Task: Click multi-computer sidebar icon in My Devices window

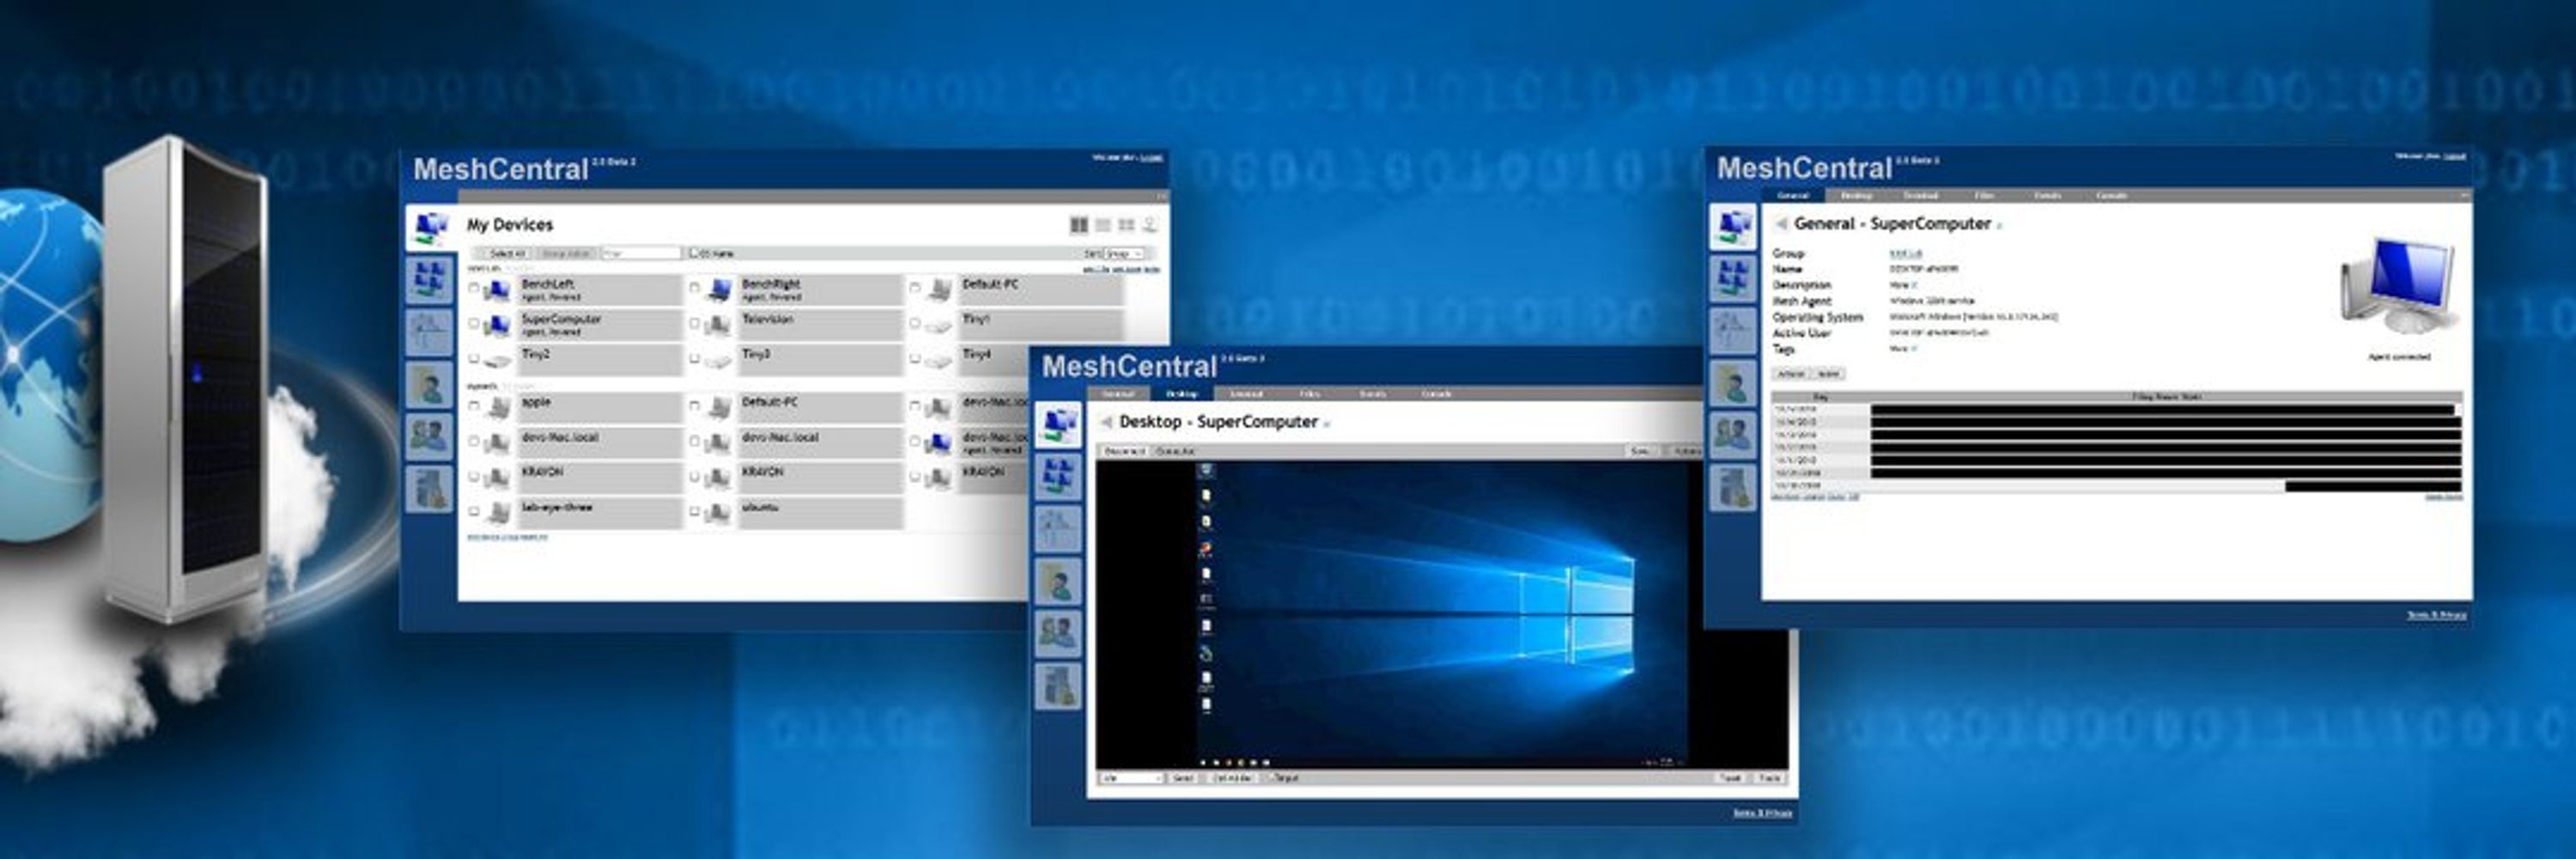Action: click(430, 279)
